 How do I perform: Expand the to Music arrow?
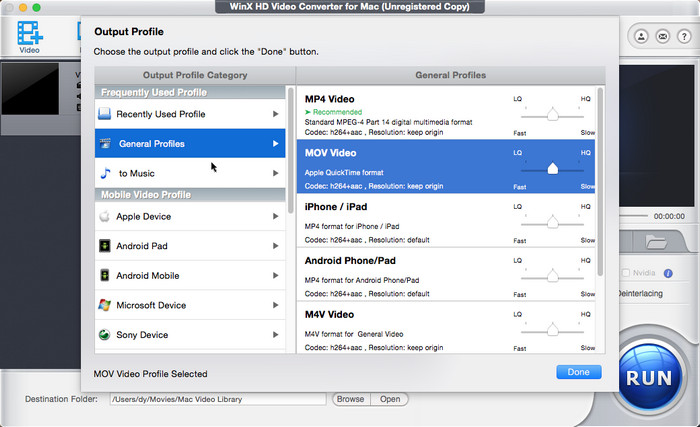275,173
